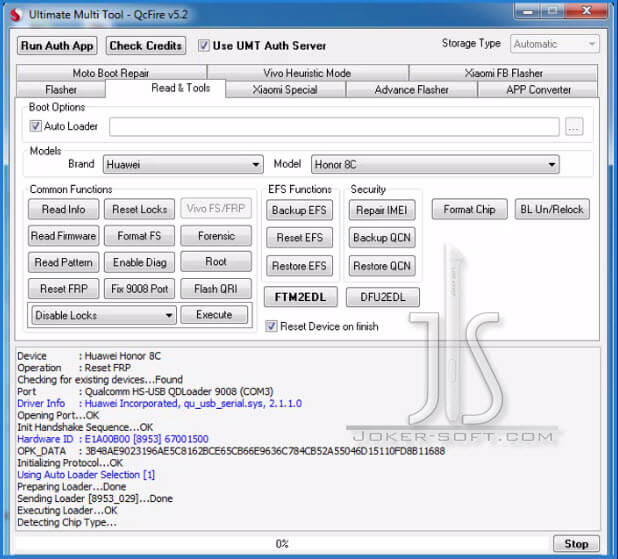Screen dimensions: 618x559
Task: Click the Root button
Action: point(216,261)
